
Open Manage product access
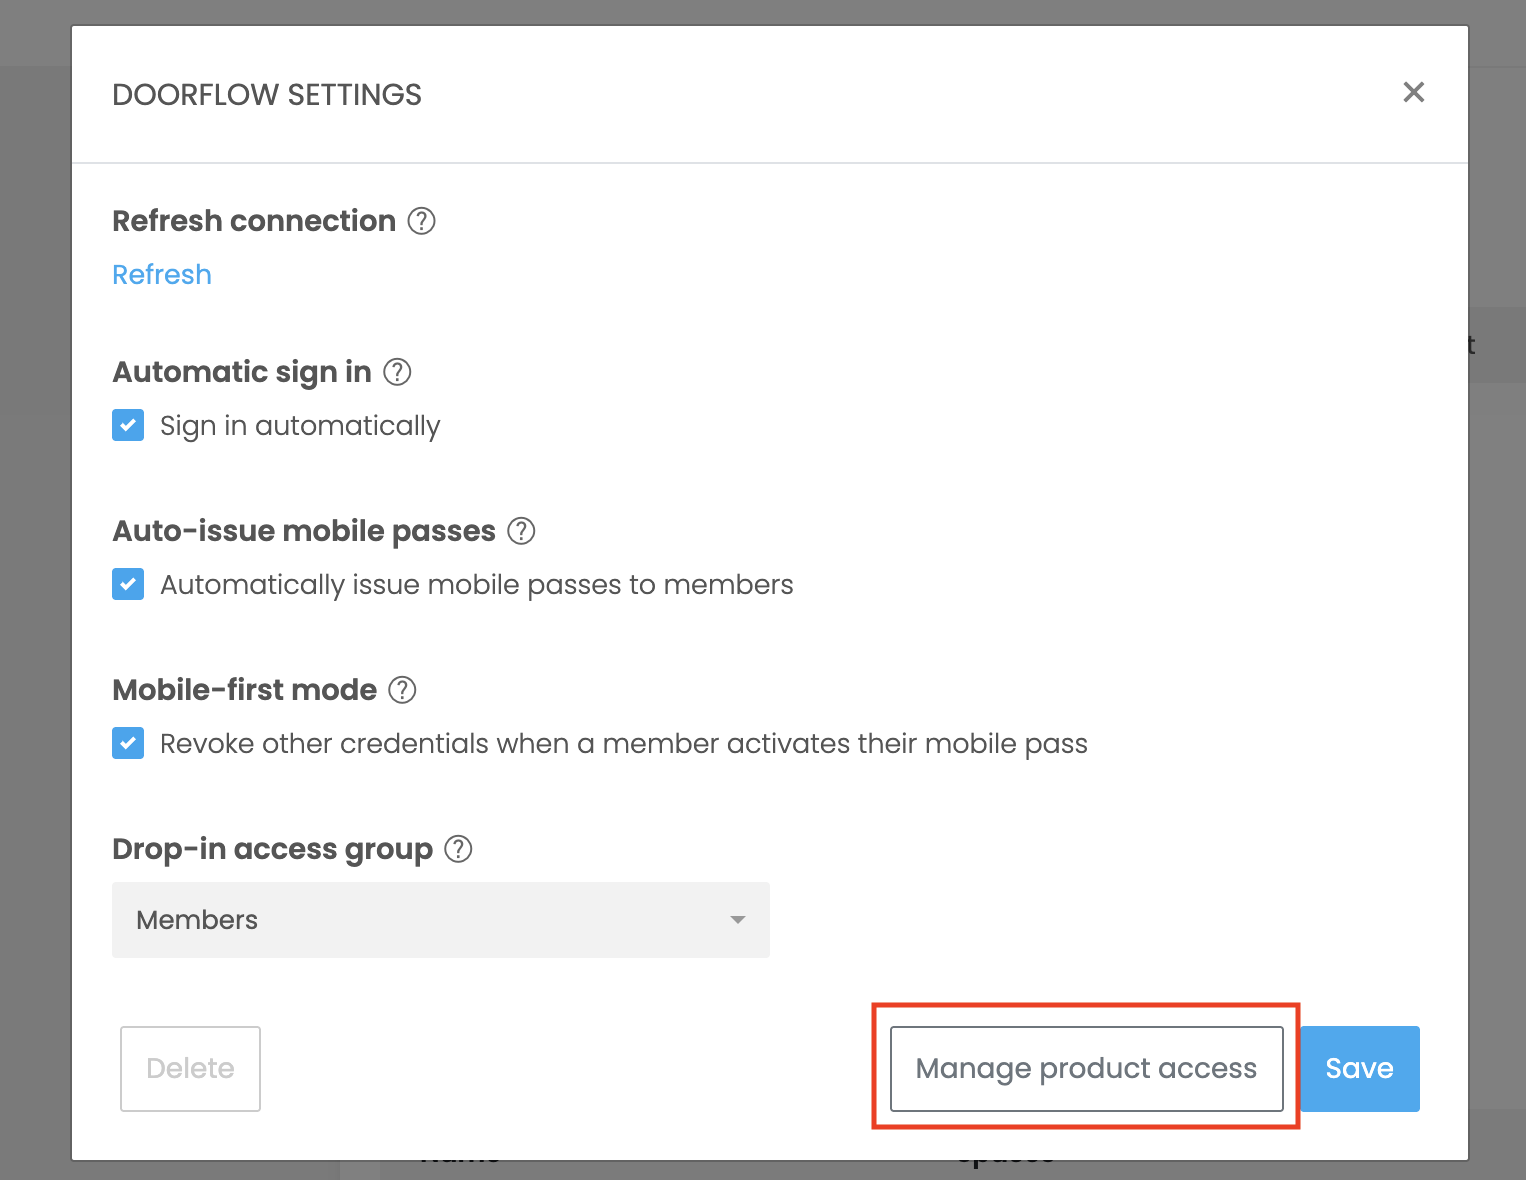pyautogui.click(x=1086, y=1068)
